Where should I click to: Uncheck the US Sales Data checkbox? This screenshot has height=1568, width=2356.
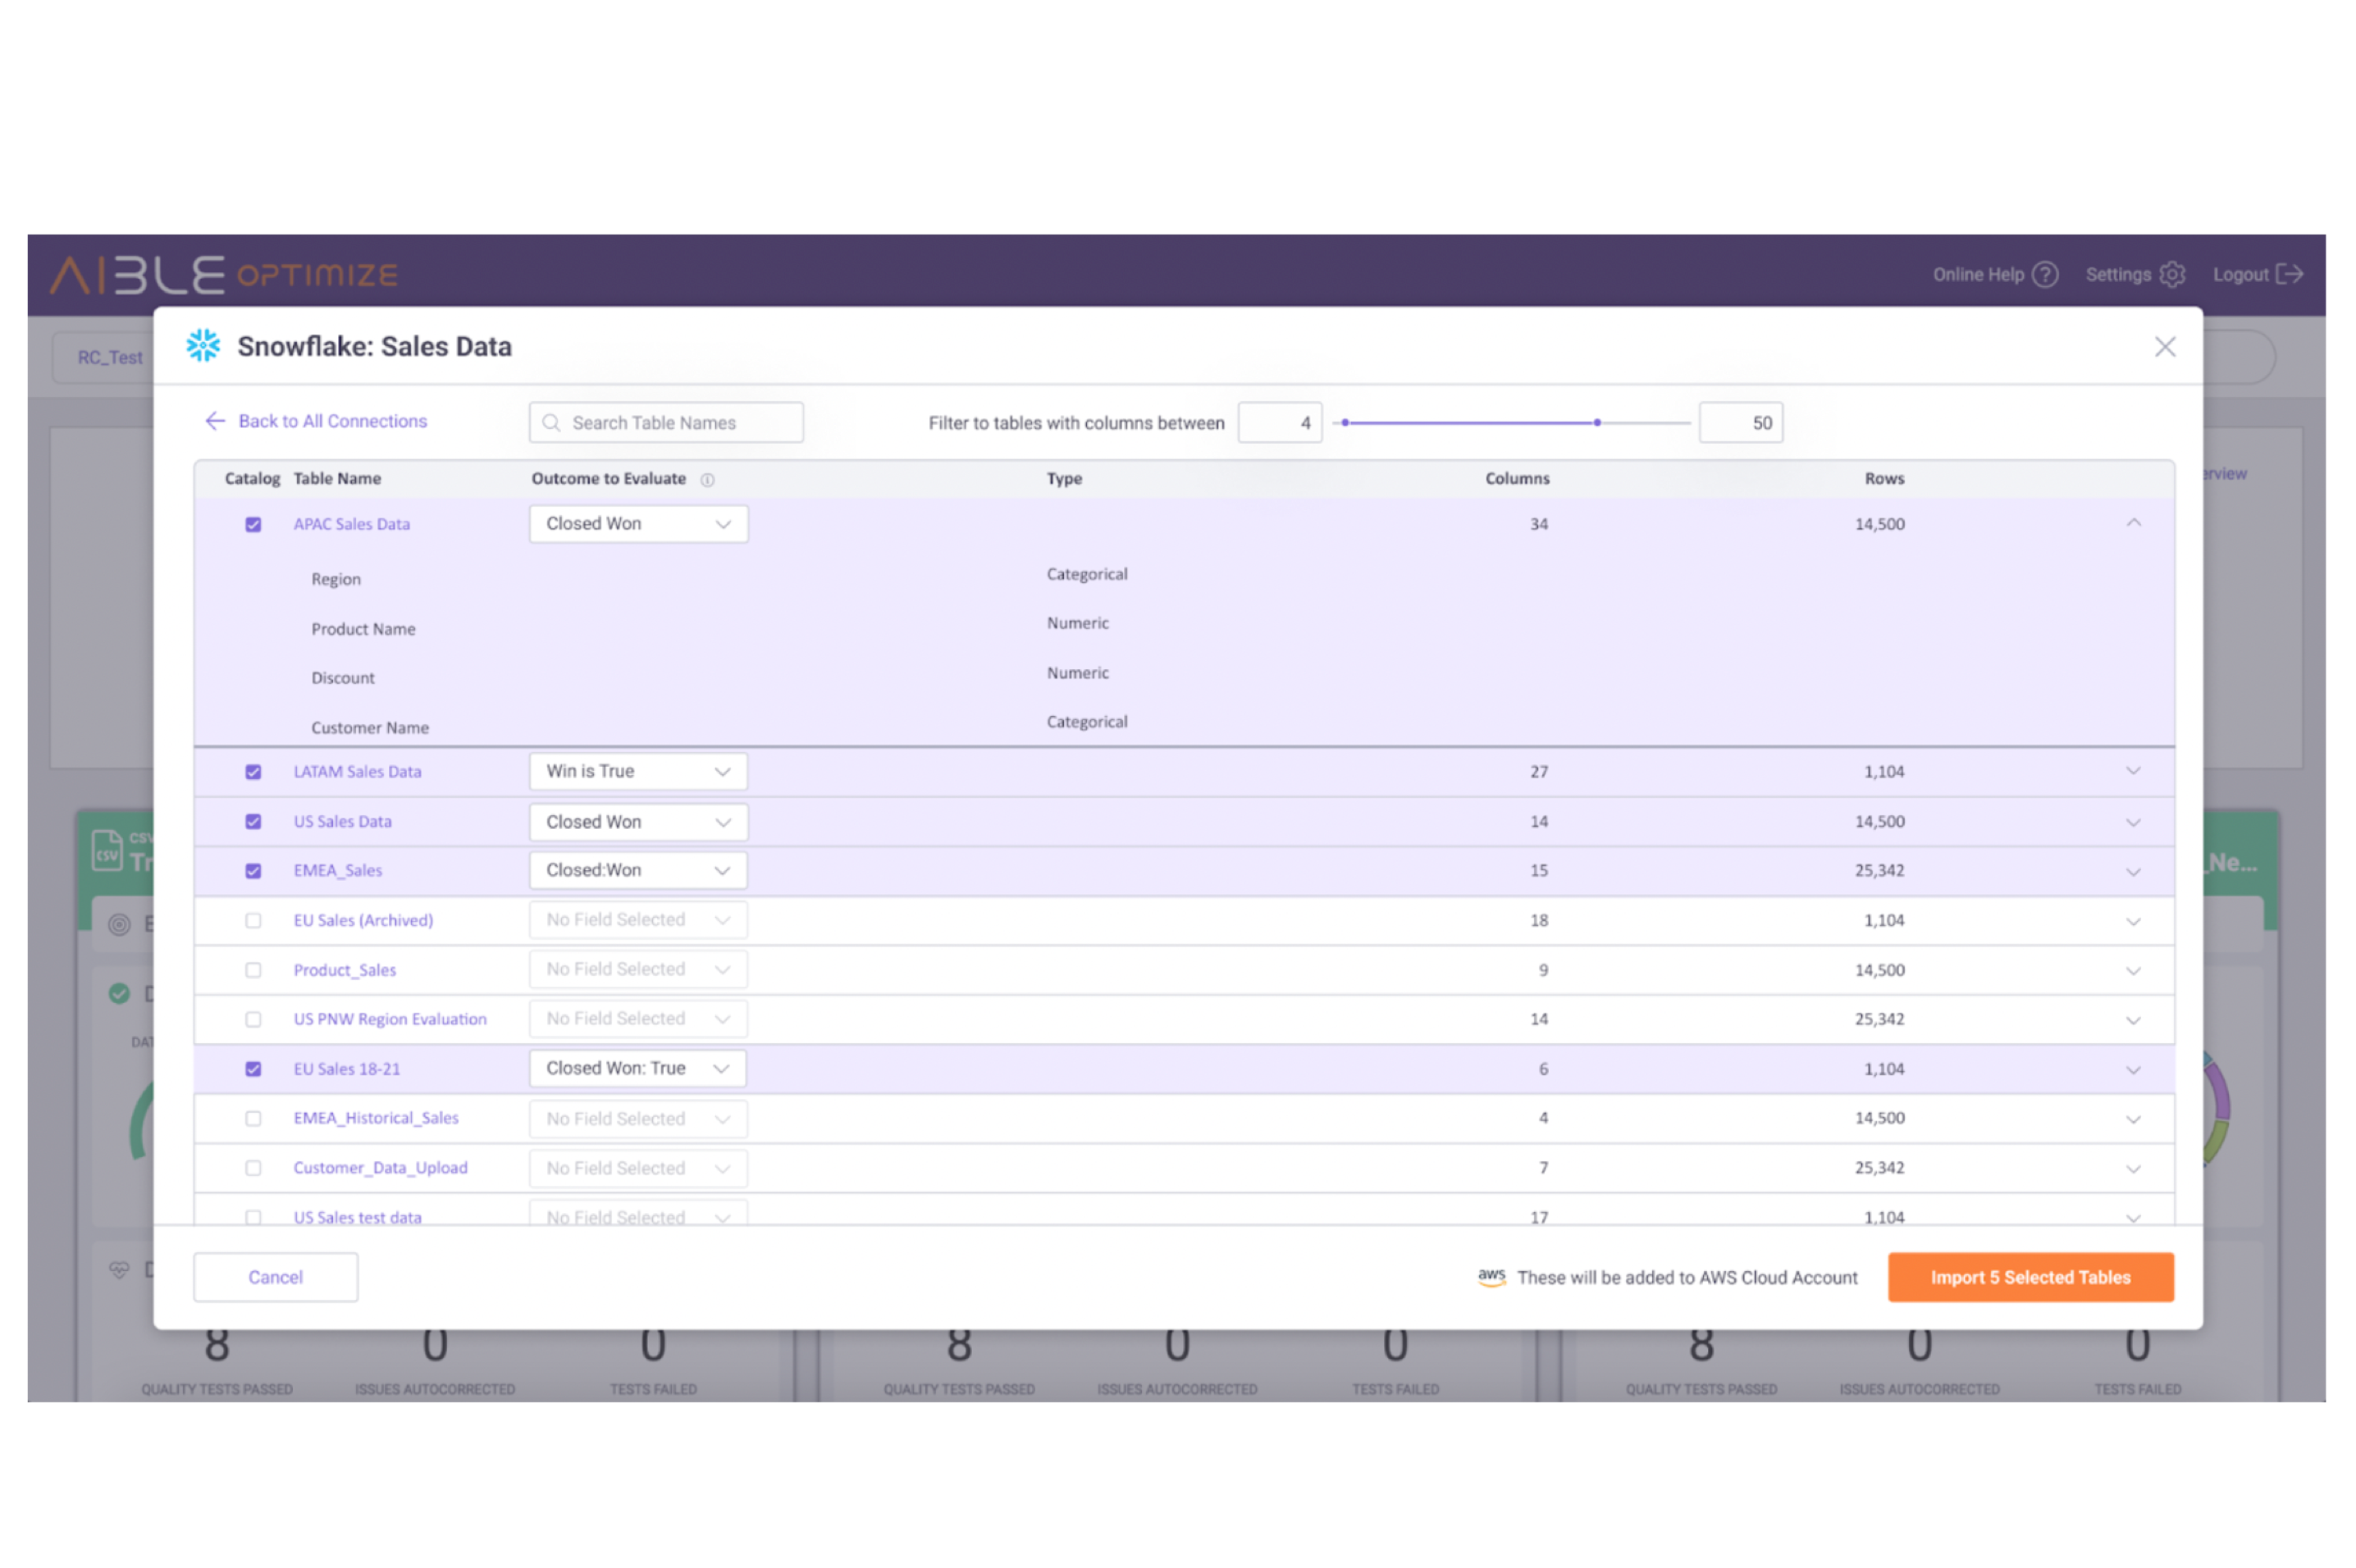[253, 822]
